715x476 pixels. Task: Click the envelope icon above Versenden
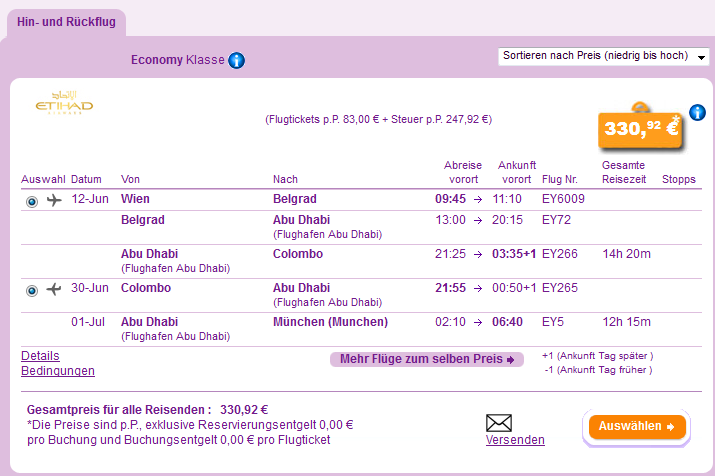pyautogui.click(x=499, y=423)
